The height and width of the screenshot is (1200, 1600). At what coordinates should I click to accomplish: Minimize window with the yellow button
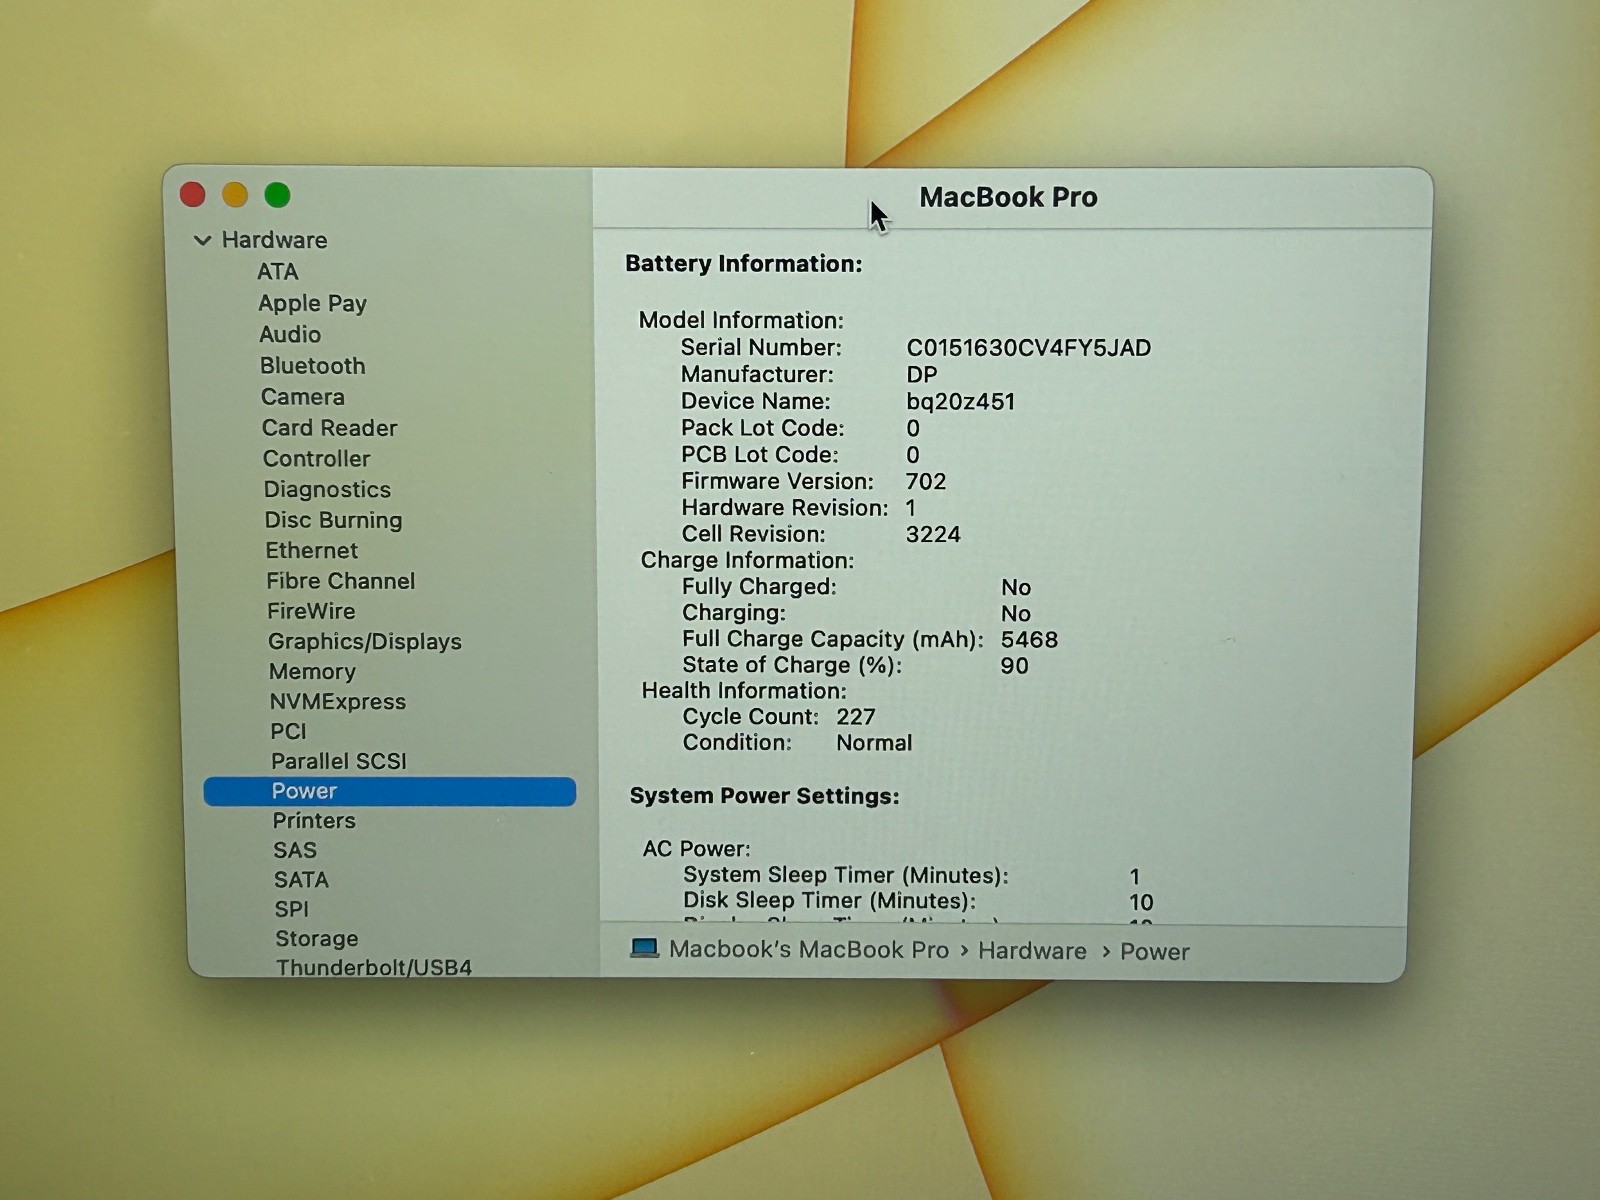coord(235,195)
